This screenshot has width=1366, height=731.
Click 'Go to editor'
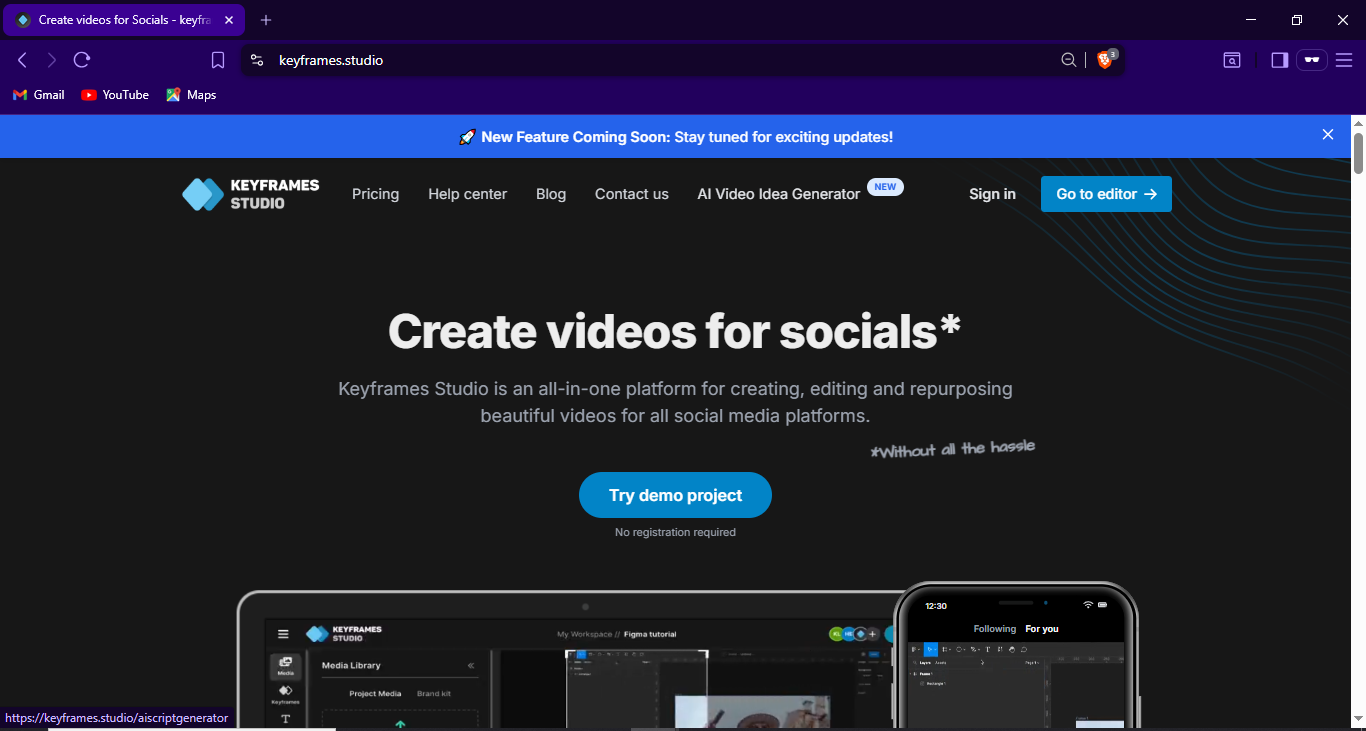pyautogui.click(x=1106, y=193)
